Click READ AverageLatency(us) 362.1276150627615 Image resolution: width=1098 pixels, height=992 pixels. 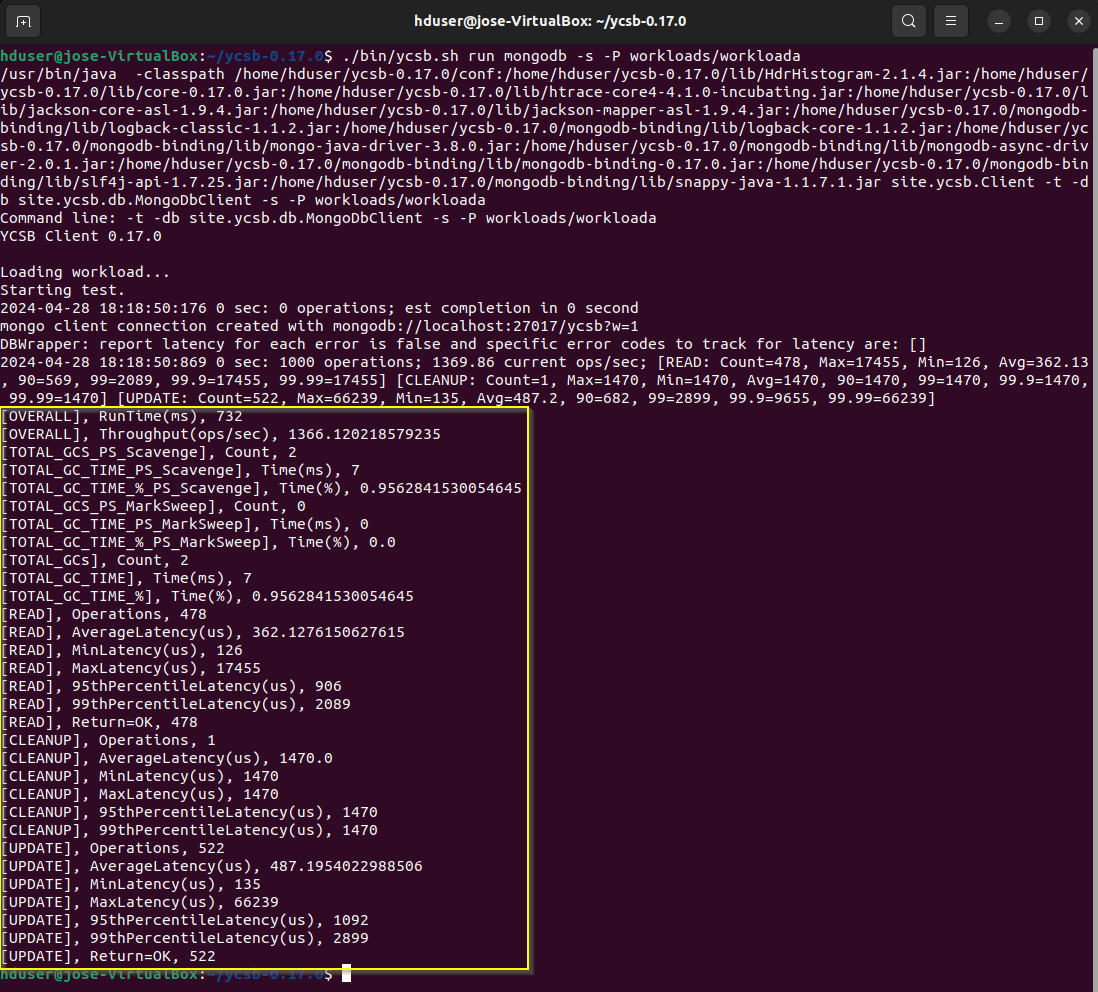pos(202,632)
